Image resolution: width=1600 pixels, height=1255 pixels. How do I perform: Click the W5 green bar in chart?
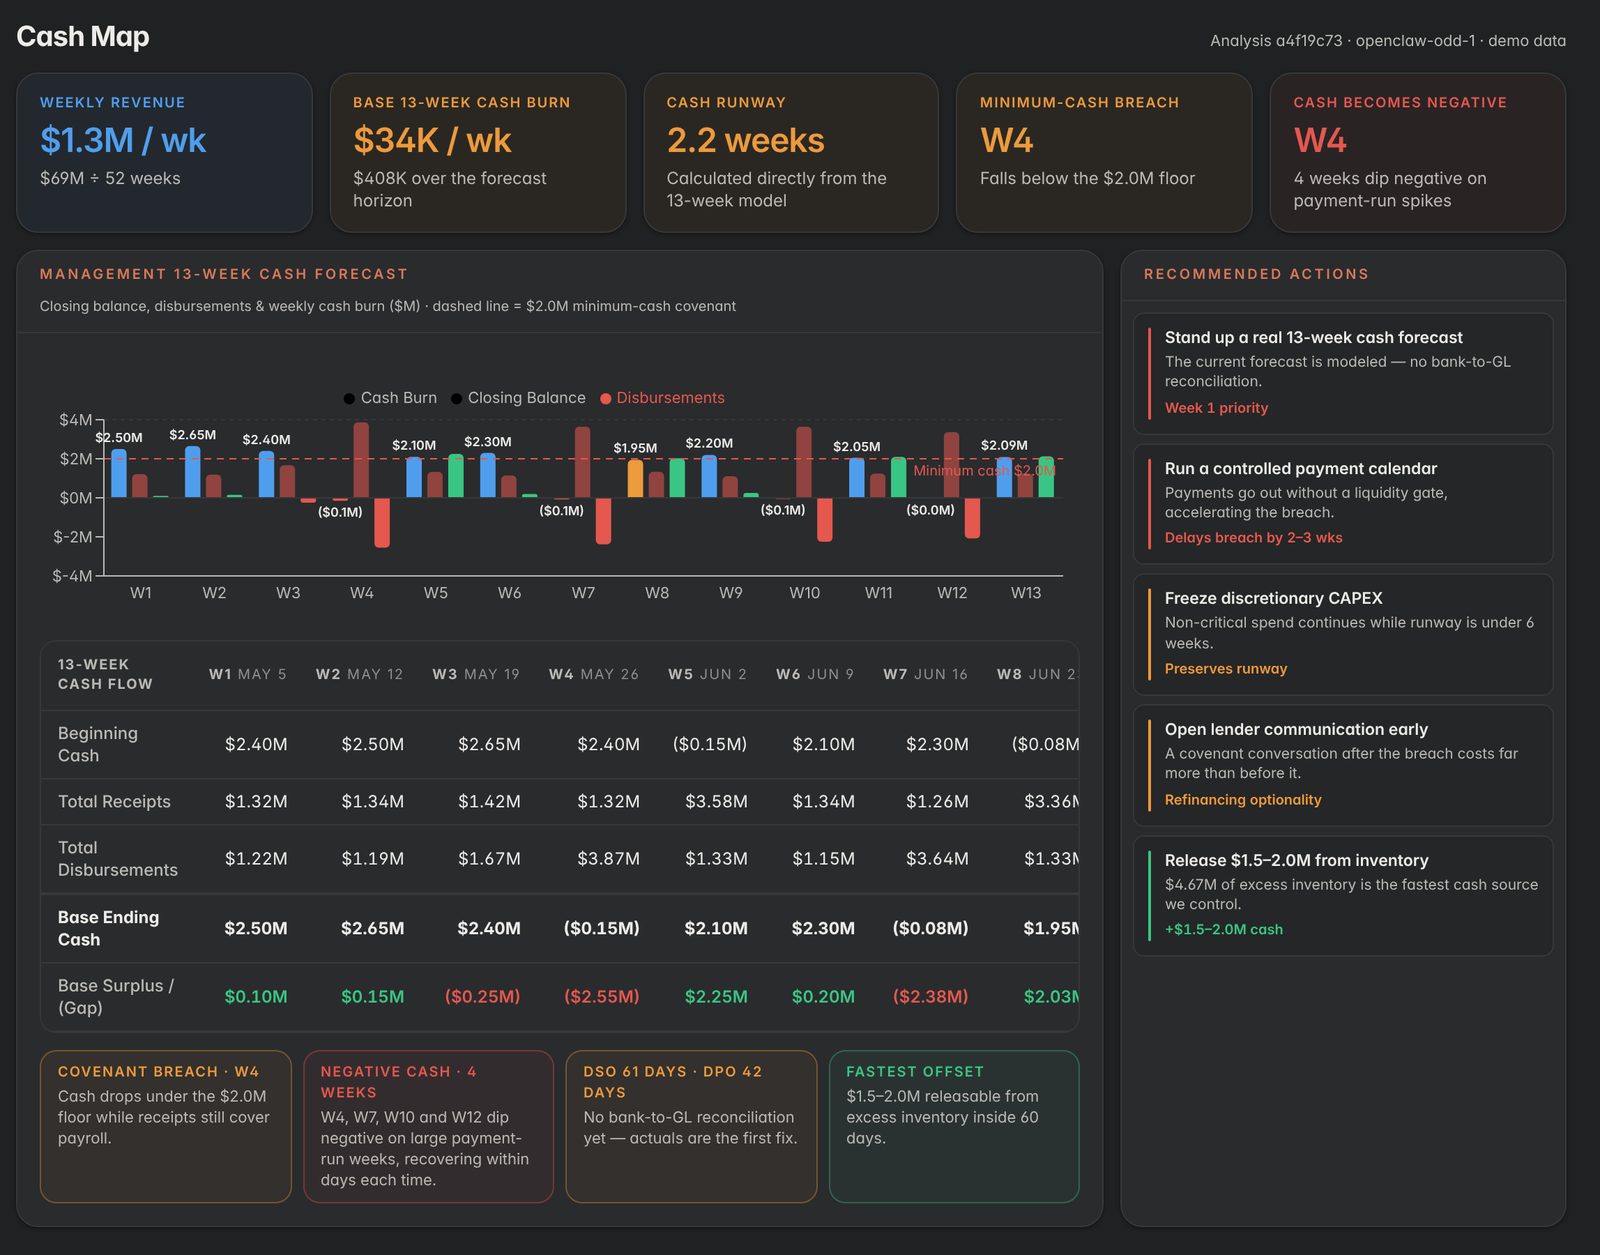[456, 476]
